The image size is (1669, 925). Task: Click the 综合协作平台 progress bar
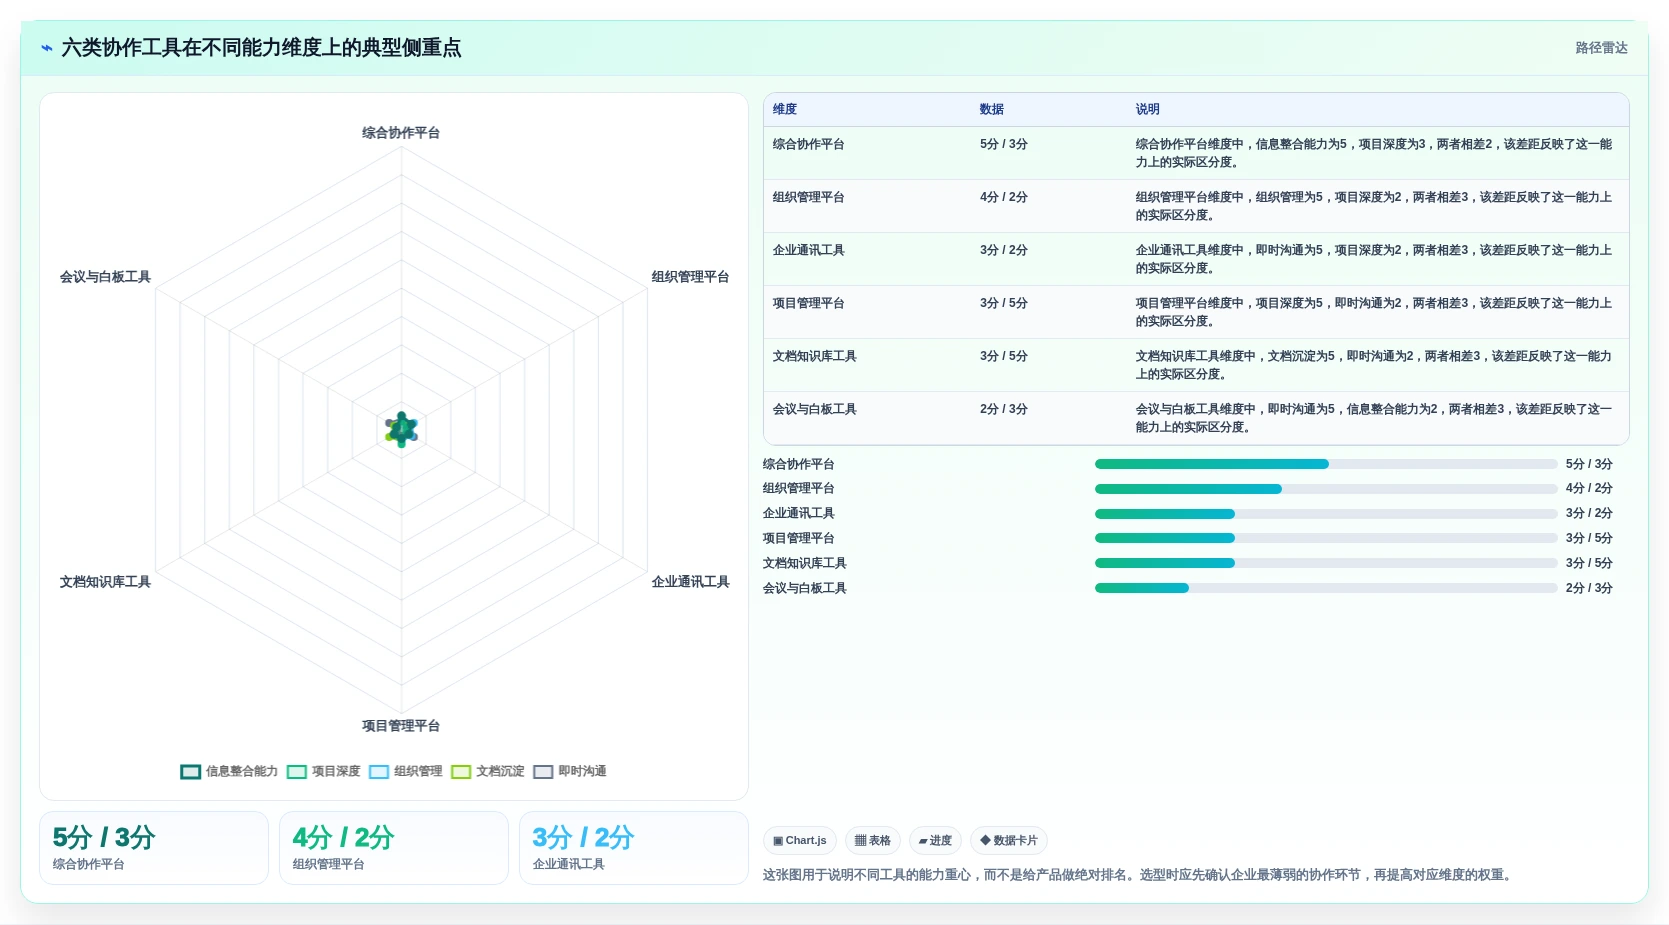click(1326, 464)
